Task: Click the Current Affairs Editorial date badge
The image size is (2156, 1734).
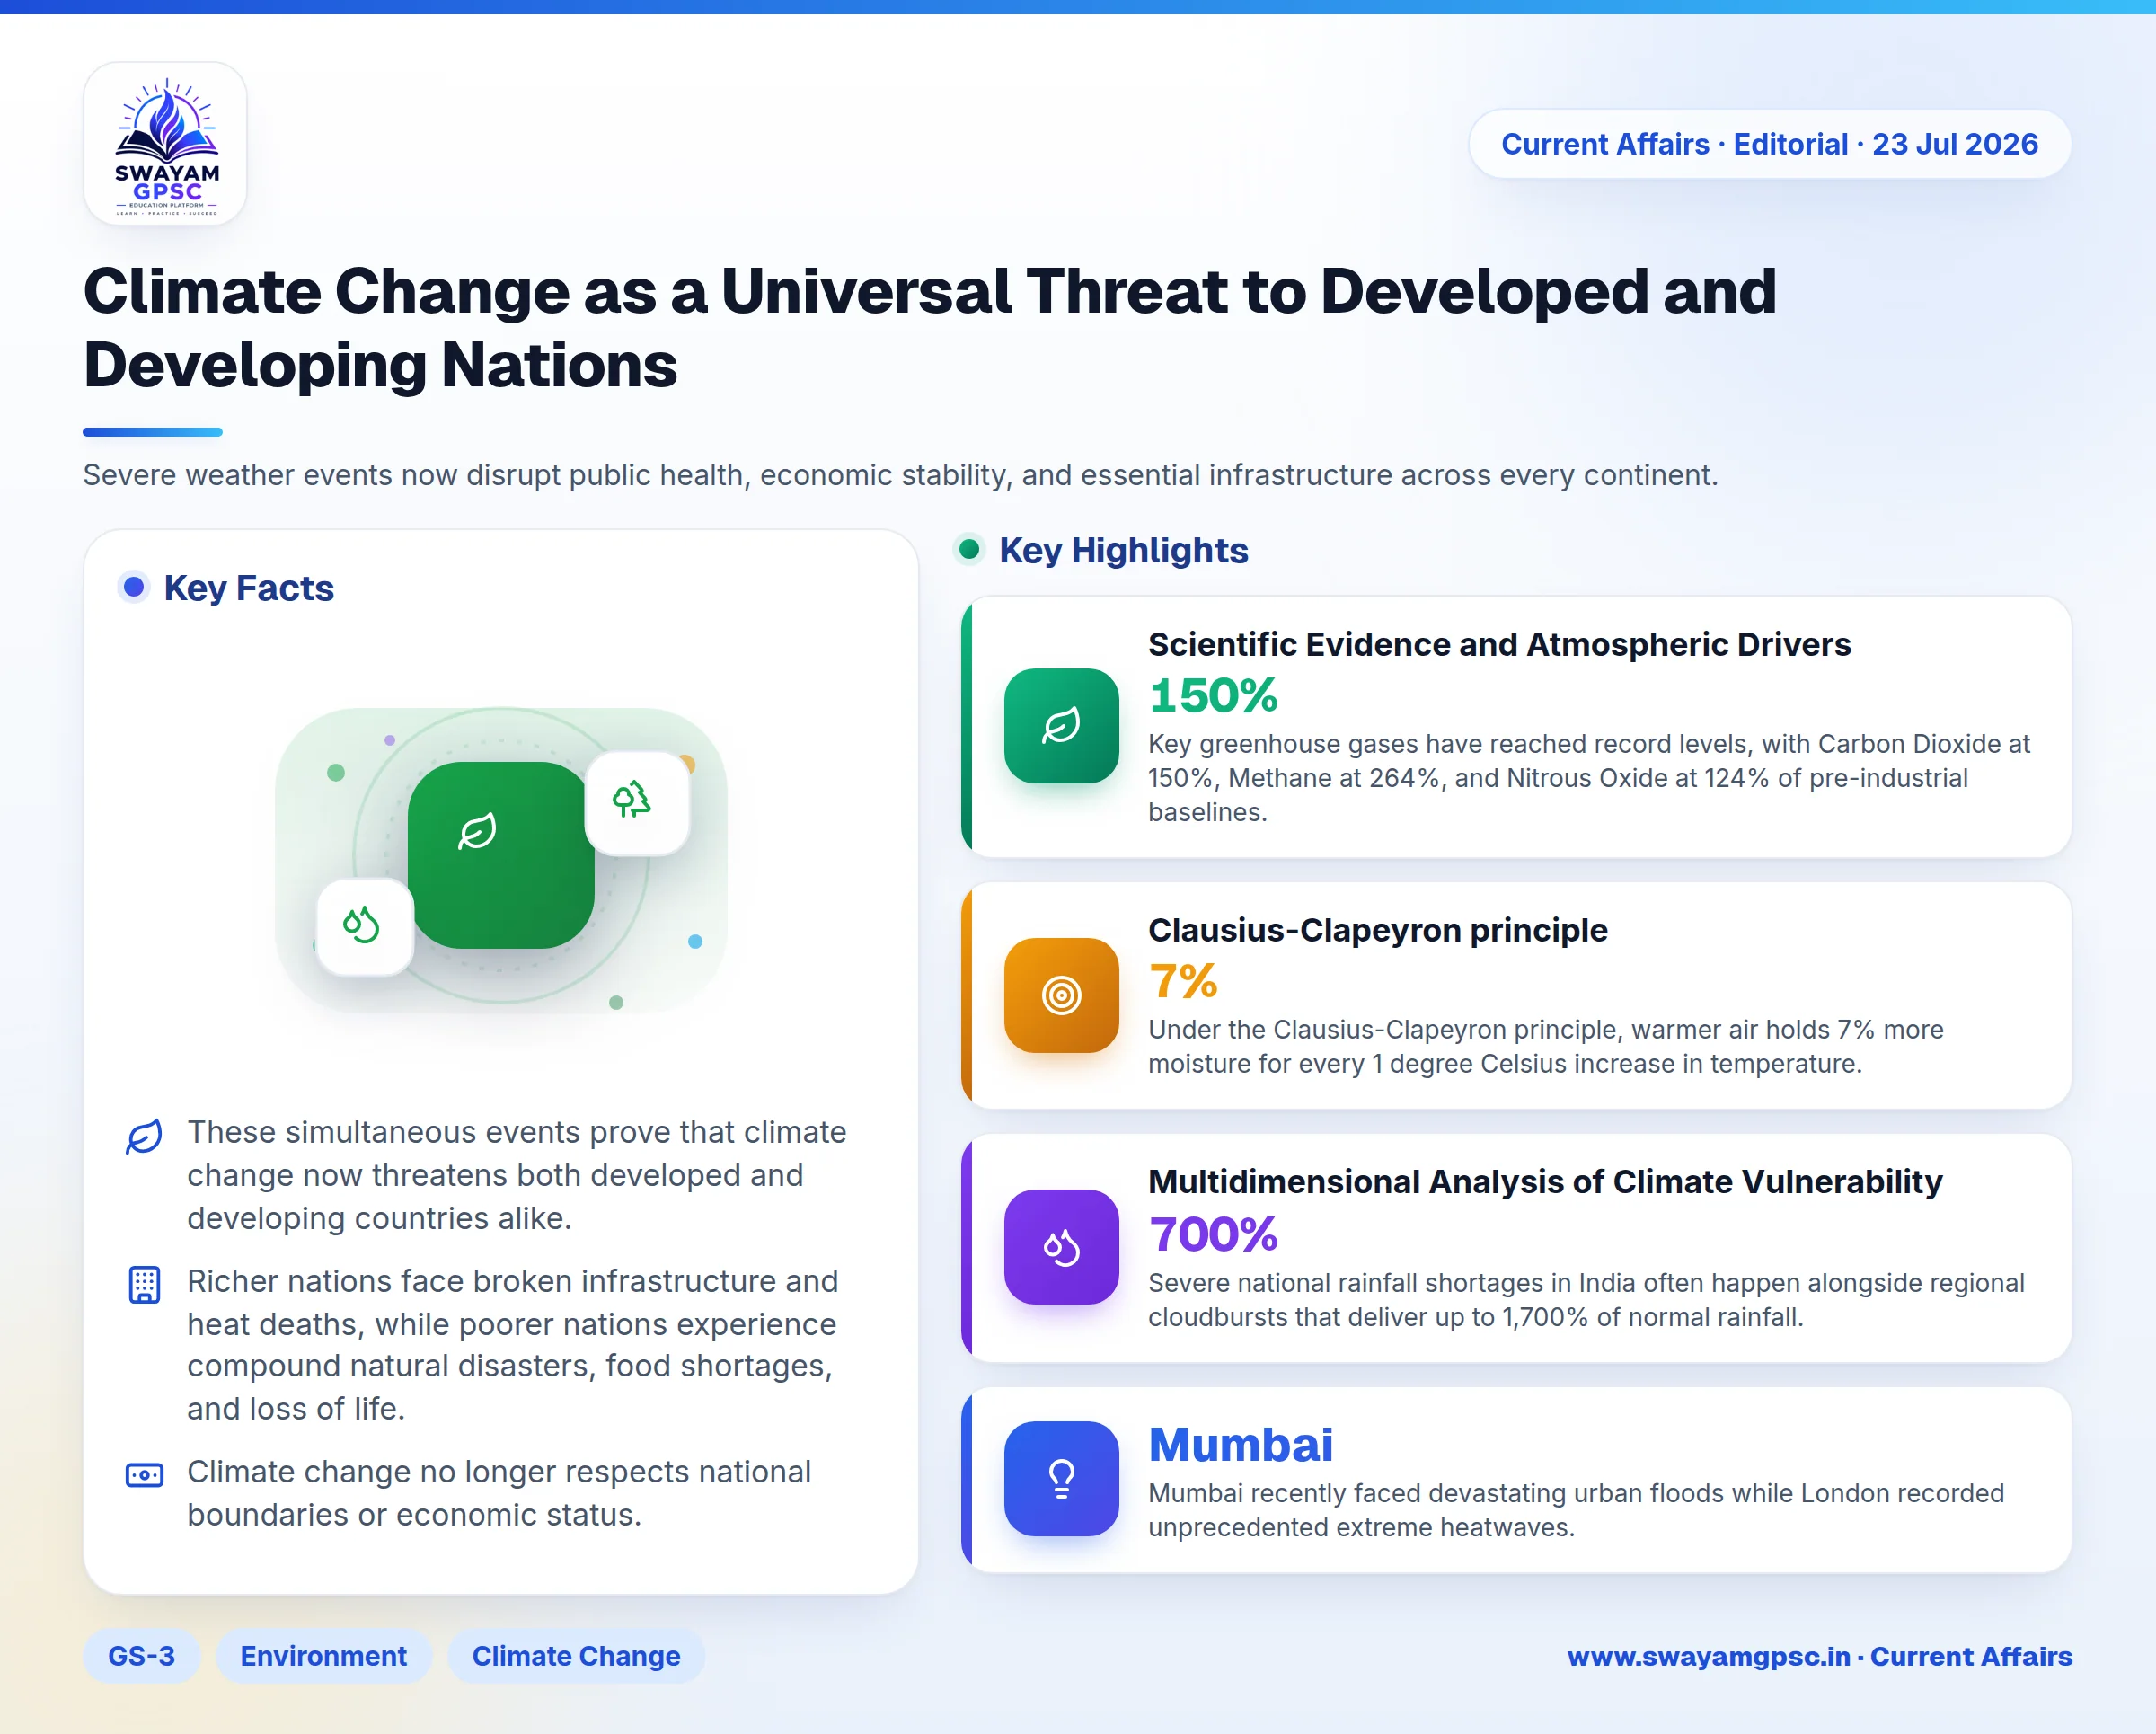Action: pos(1769,144)
